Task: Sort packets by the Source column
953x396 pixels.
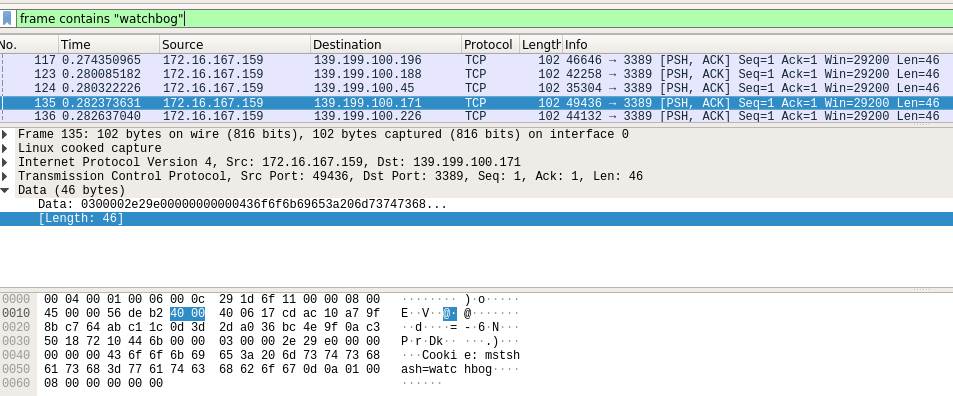Action: click(235, 44)
